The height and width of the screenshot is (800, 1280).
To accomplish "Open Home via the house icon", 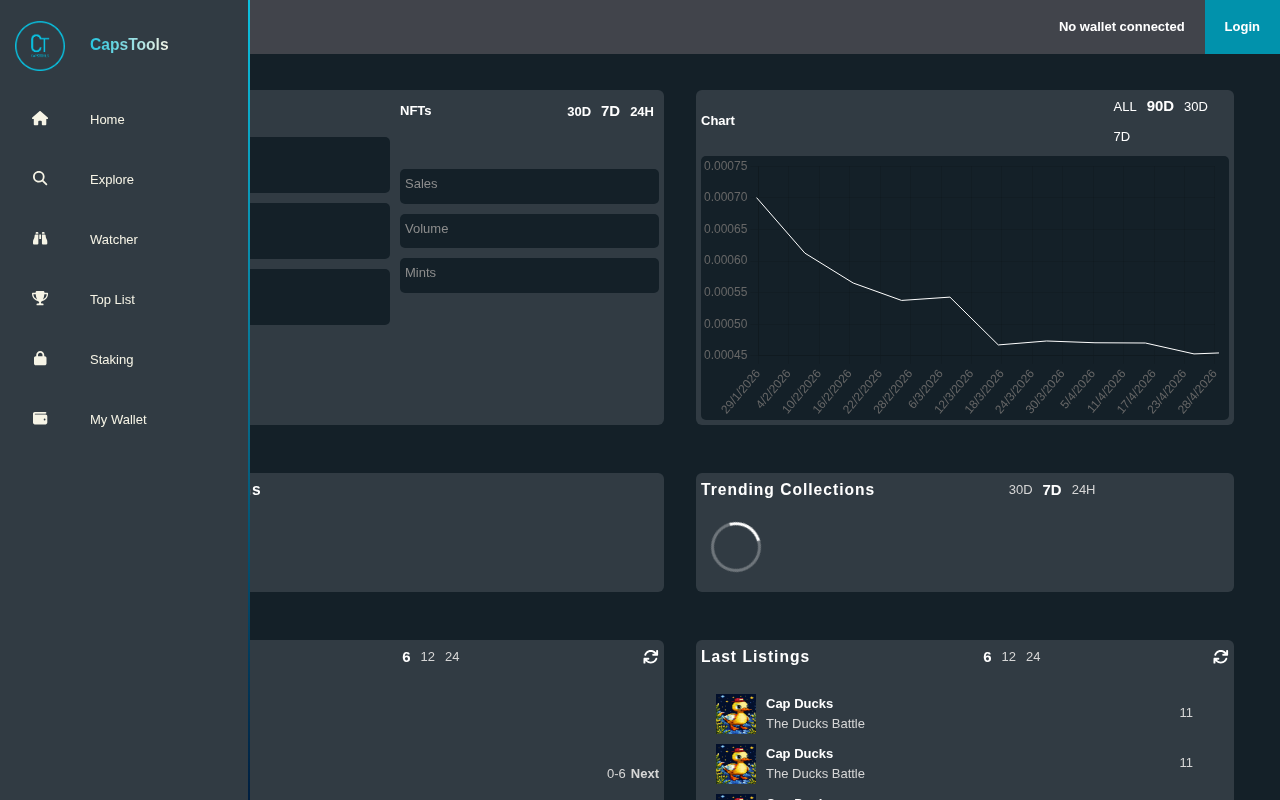I will click(x=40, y=119).
